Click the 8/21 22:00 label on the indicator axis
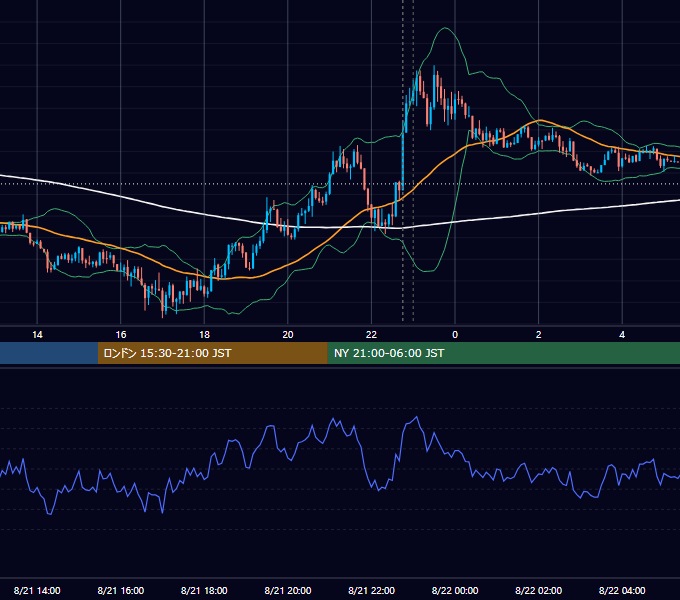680x600 pixels. coord(372,590)
